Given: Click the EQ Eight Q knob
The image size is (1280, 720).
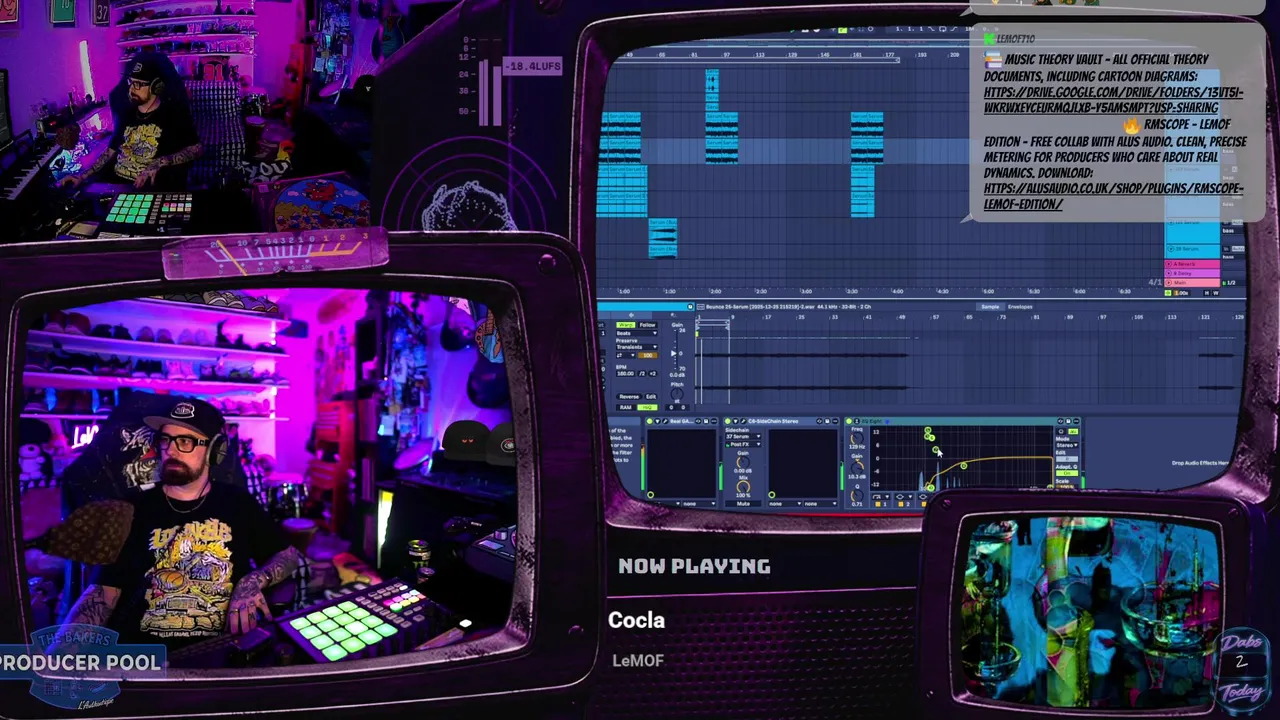Looking at the screenshot, I should pos(857,496).
